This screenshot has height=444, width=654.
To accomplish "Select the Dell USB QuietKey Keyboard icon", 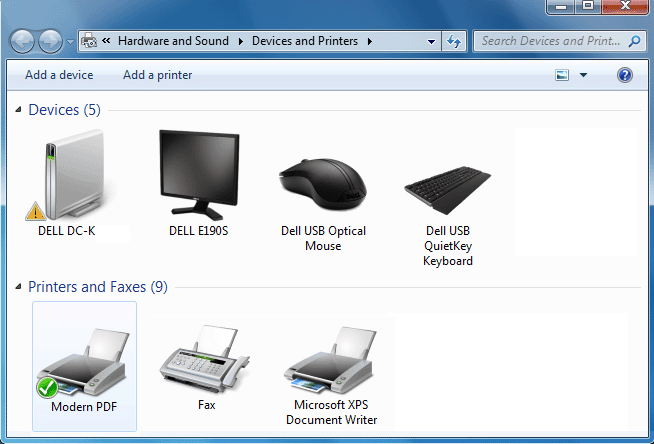I will tap(448, 190).
